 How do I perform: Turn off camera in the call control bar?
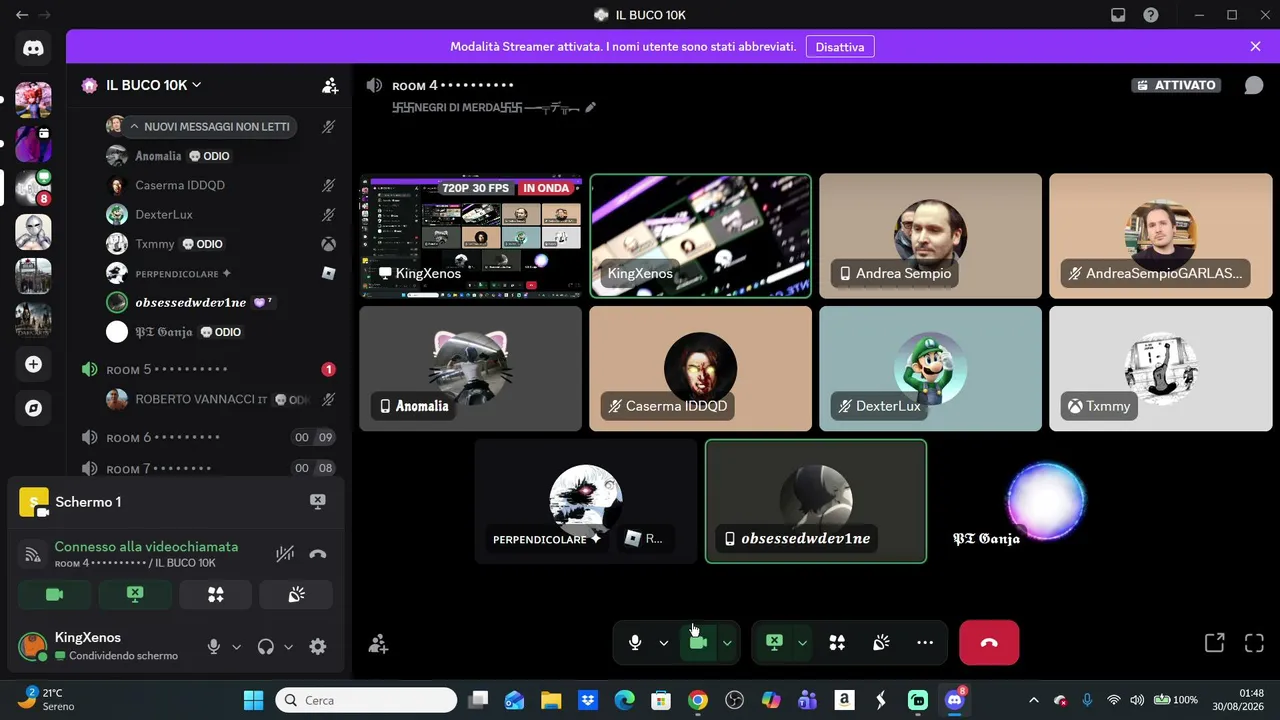point(698,643)
